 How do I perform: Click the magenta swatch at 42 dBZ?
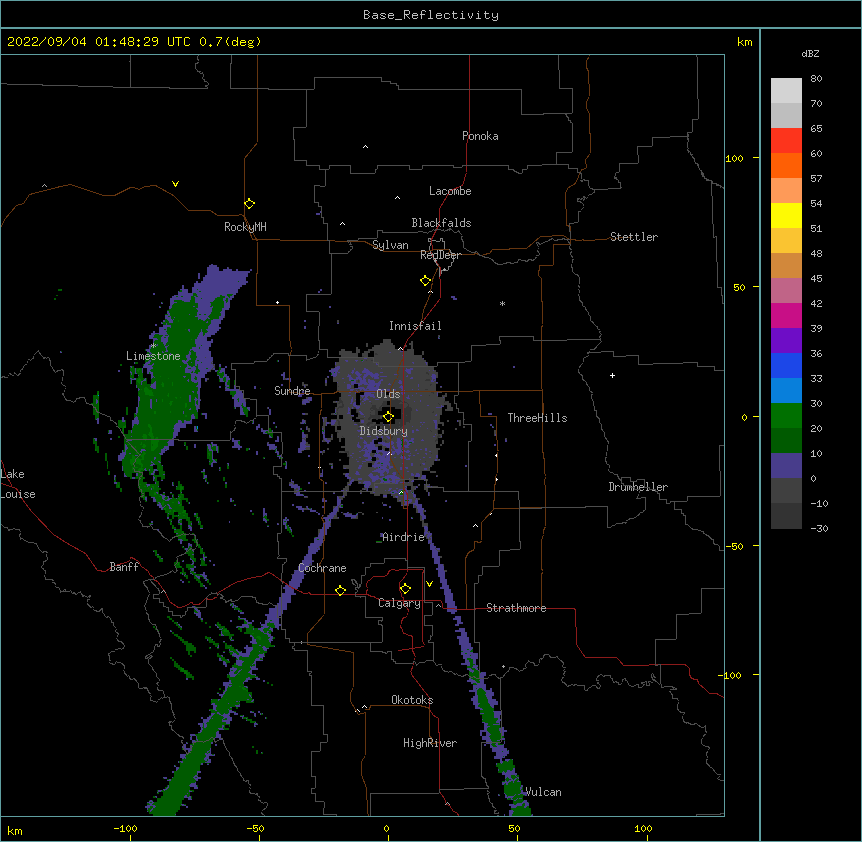tap(786, 315)
